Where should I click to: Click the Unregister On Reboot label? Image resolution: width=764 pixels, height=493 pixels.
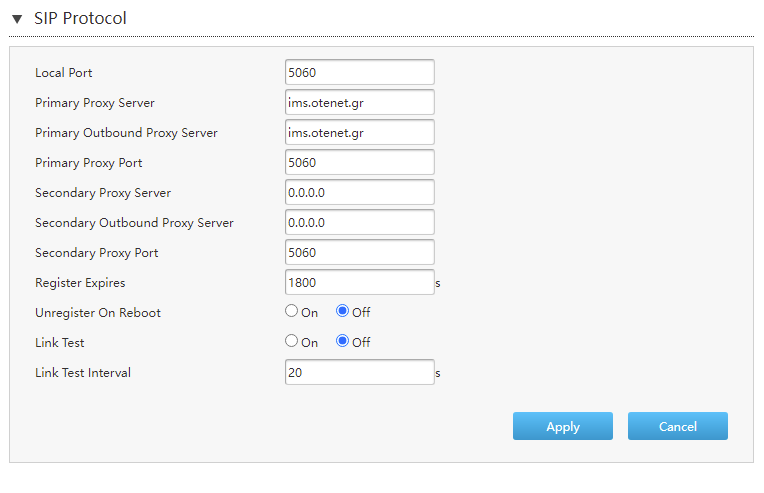coord(98,313)
